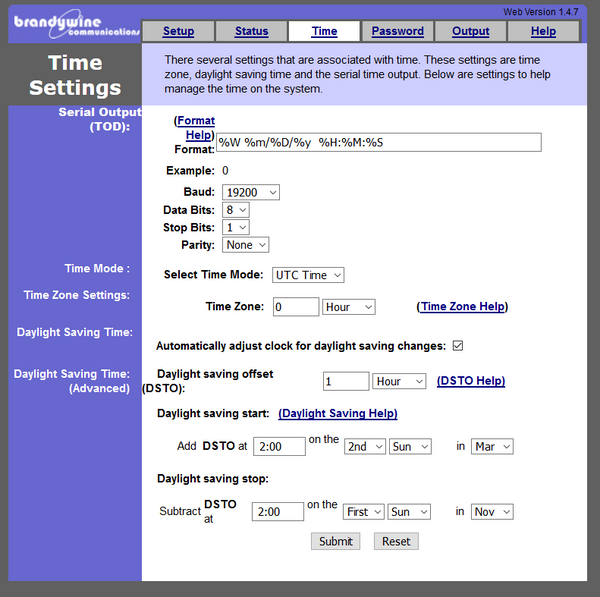
Task: Switch to the Status tab
Action: [x=251, y=31]
